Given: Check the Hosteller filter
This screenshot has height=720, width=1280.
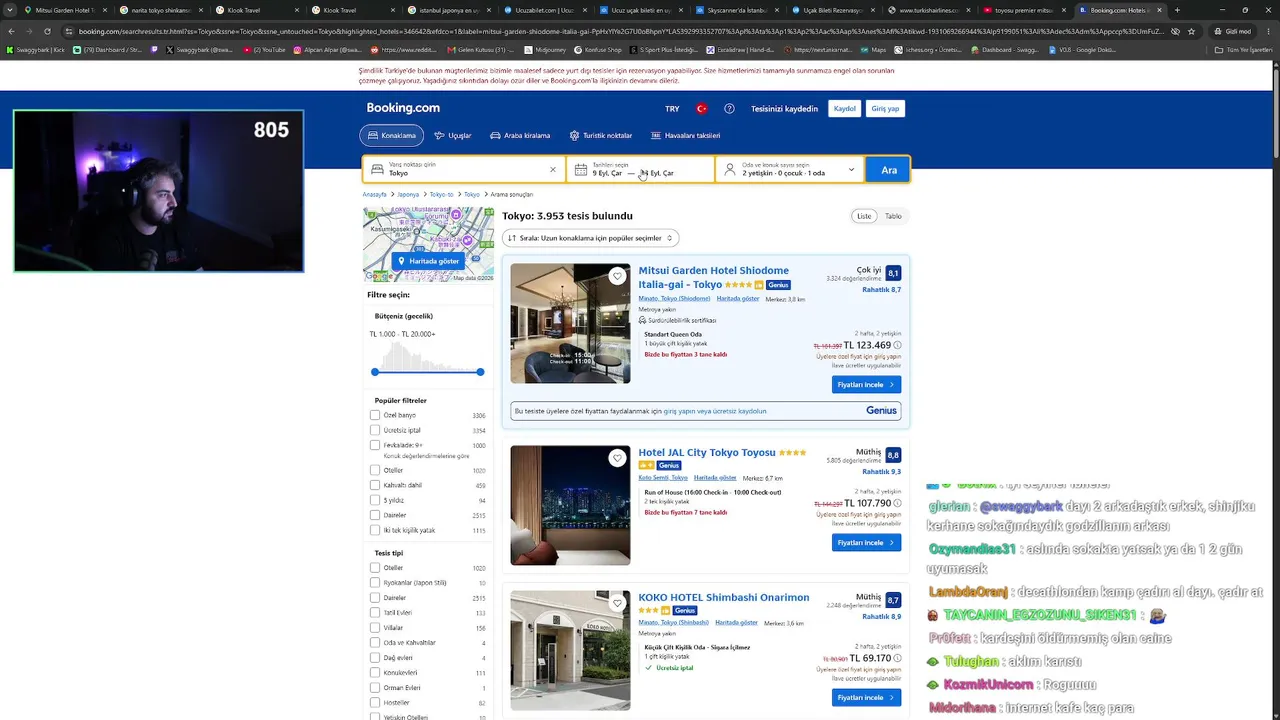Looking at the screenshot, I should (375, 703).
